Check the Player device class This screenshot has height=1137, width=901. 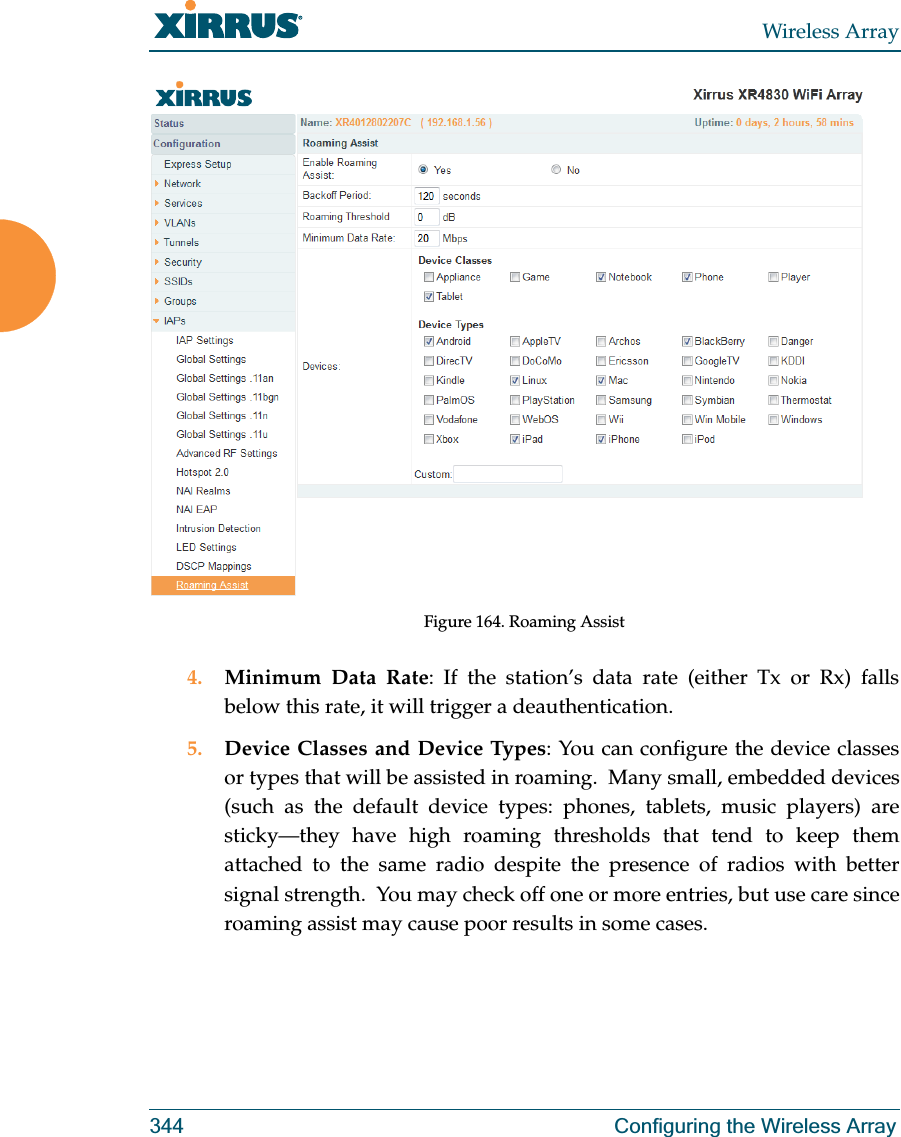click(x=773, y=277)
